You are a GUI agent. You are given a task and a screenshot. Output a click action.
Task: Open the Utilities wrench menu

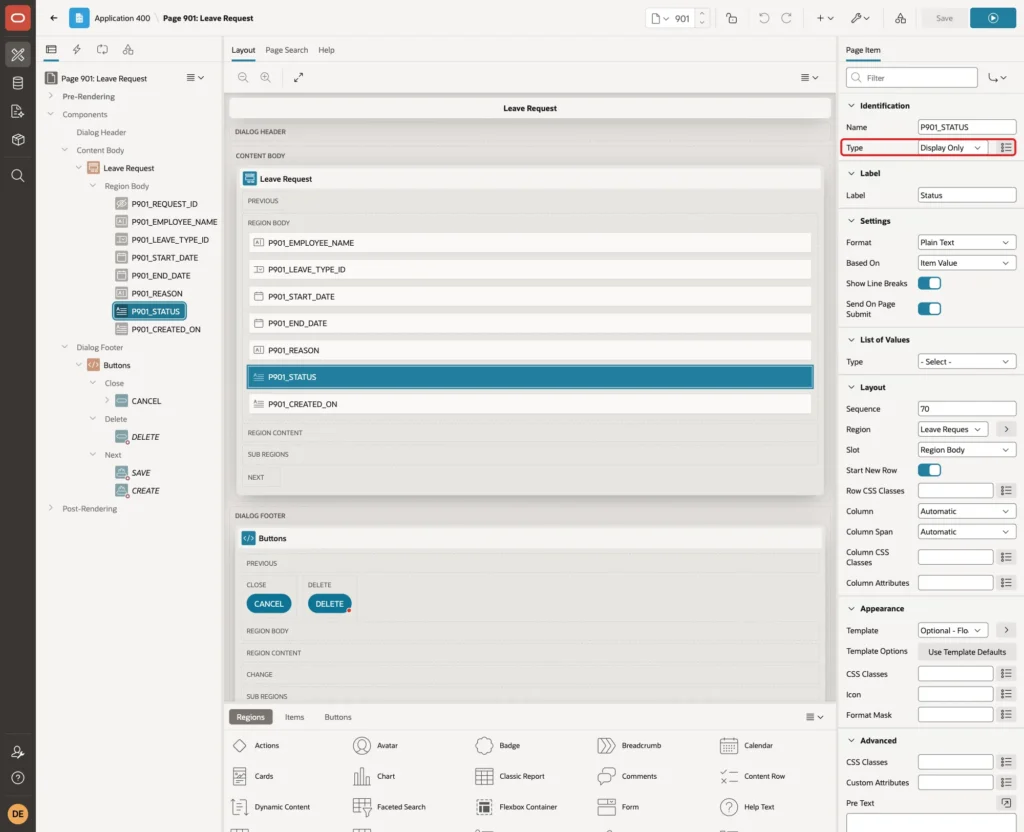[x=860, y=18]
